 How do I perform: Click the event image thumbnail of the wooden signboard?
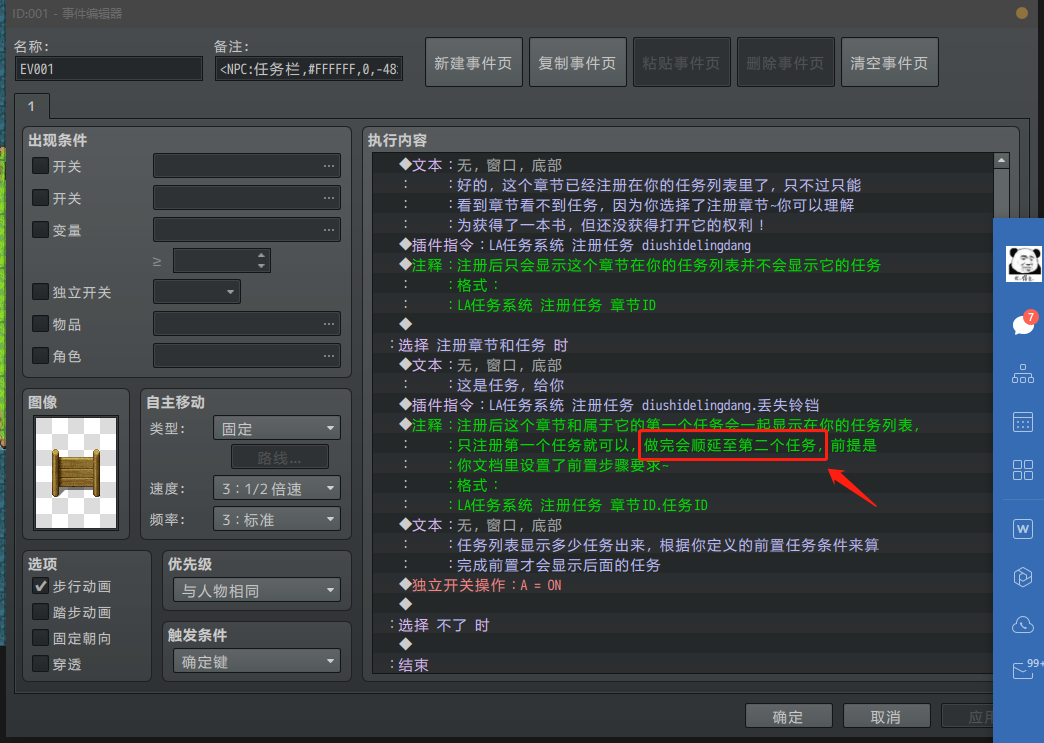(76, 473)
